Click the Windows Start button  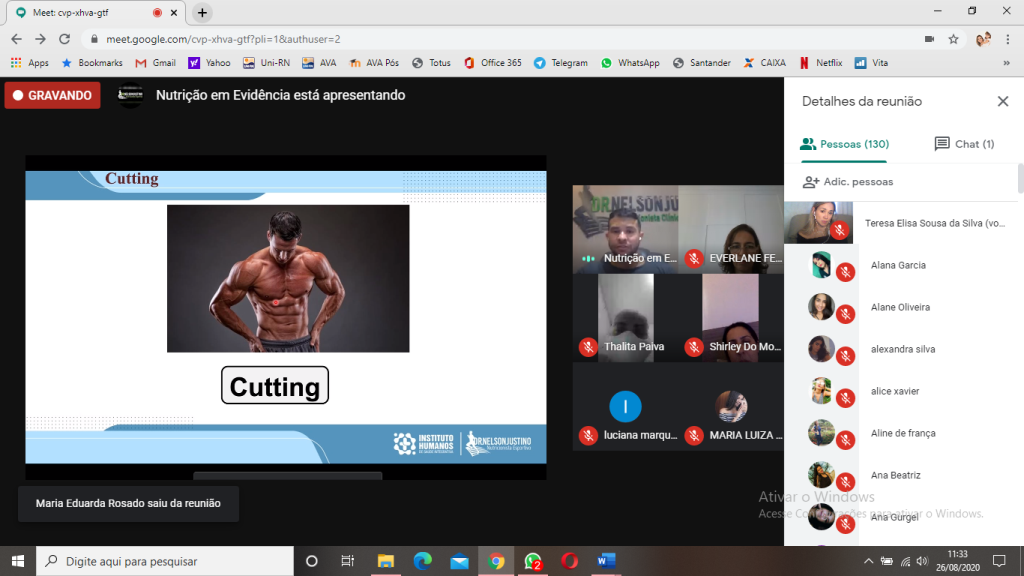click(18, 561)
